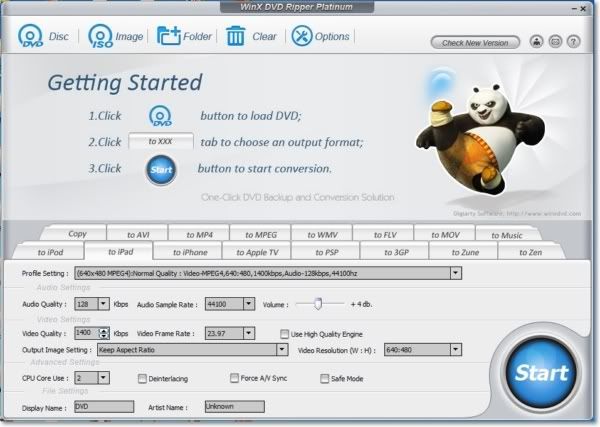Open the CPU Core Use dropdown
The image size is (600, 427).
coord(103,378)
